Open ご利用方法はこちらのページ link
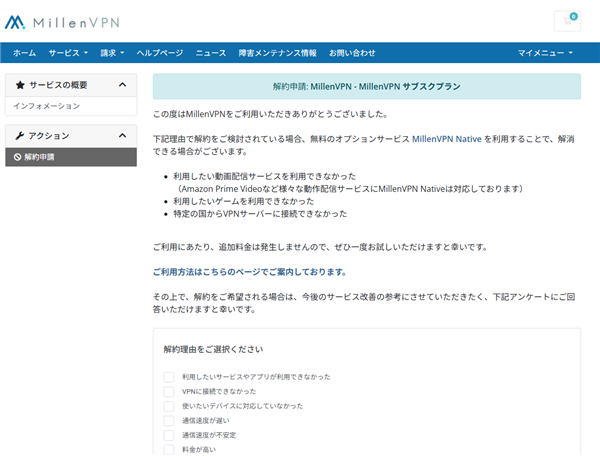Viewport: 600px width, 456px height. click(249, 272)
